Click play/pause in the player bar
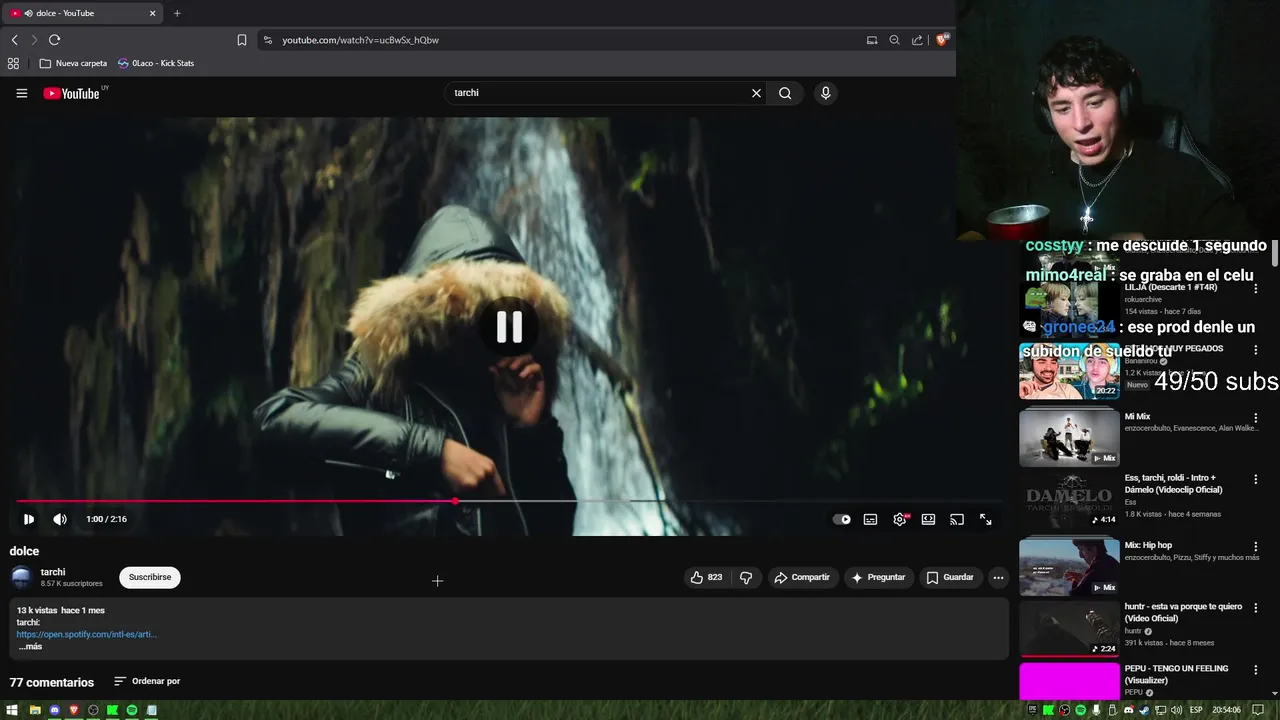 pos(28,519)
